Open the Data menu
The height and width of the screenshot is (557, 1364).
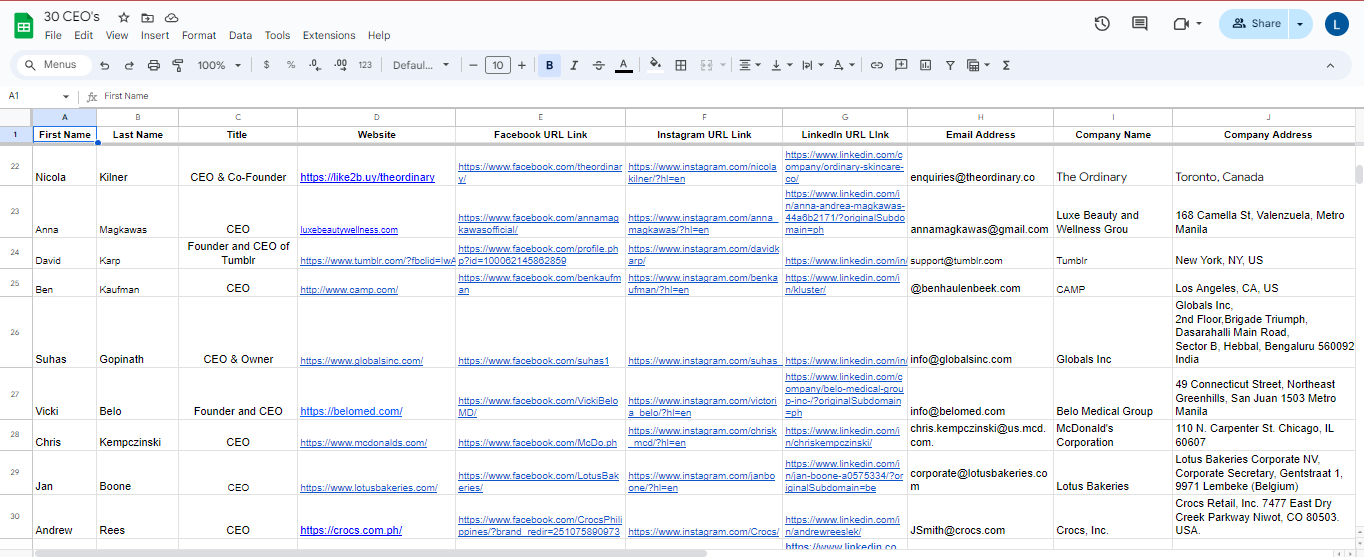point(240,35)
